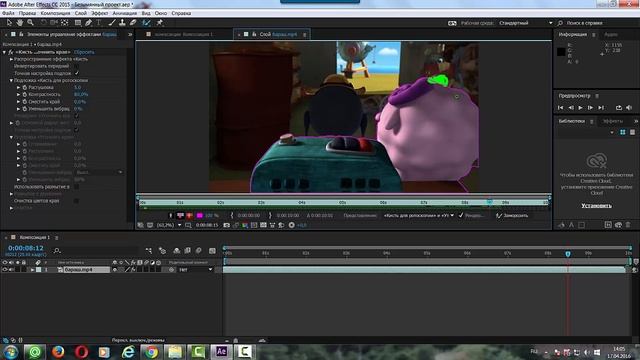
Task: Open the Graph Editor icon in timeline
Action: click(212, 250)
